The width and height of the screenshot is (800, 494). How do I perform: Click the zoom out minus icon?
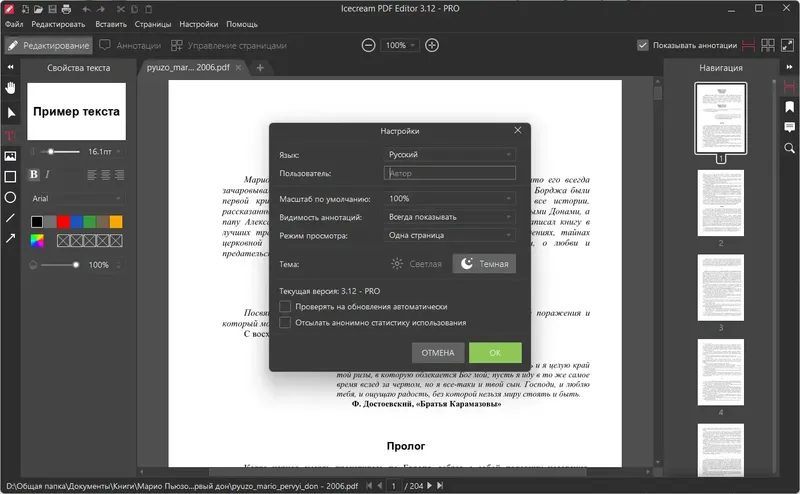click(368, 45)
